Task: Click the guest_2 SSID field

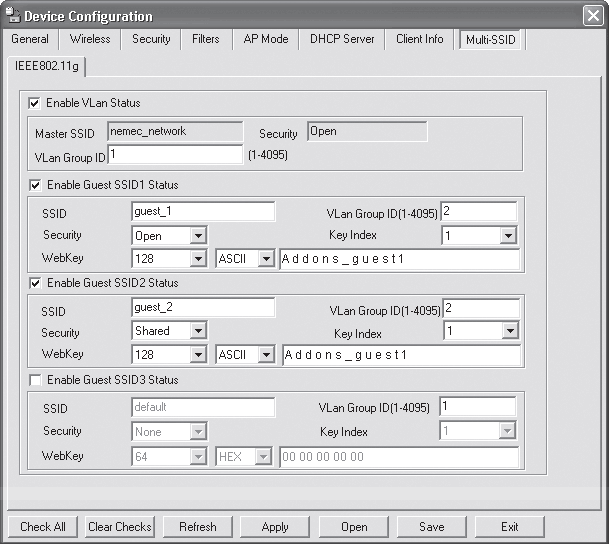Action: (203, 308)
